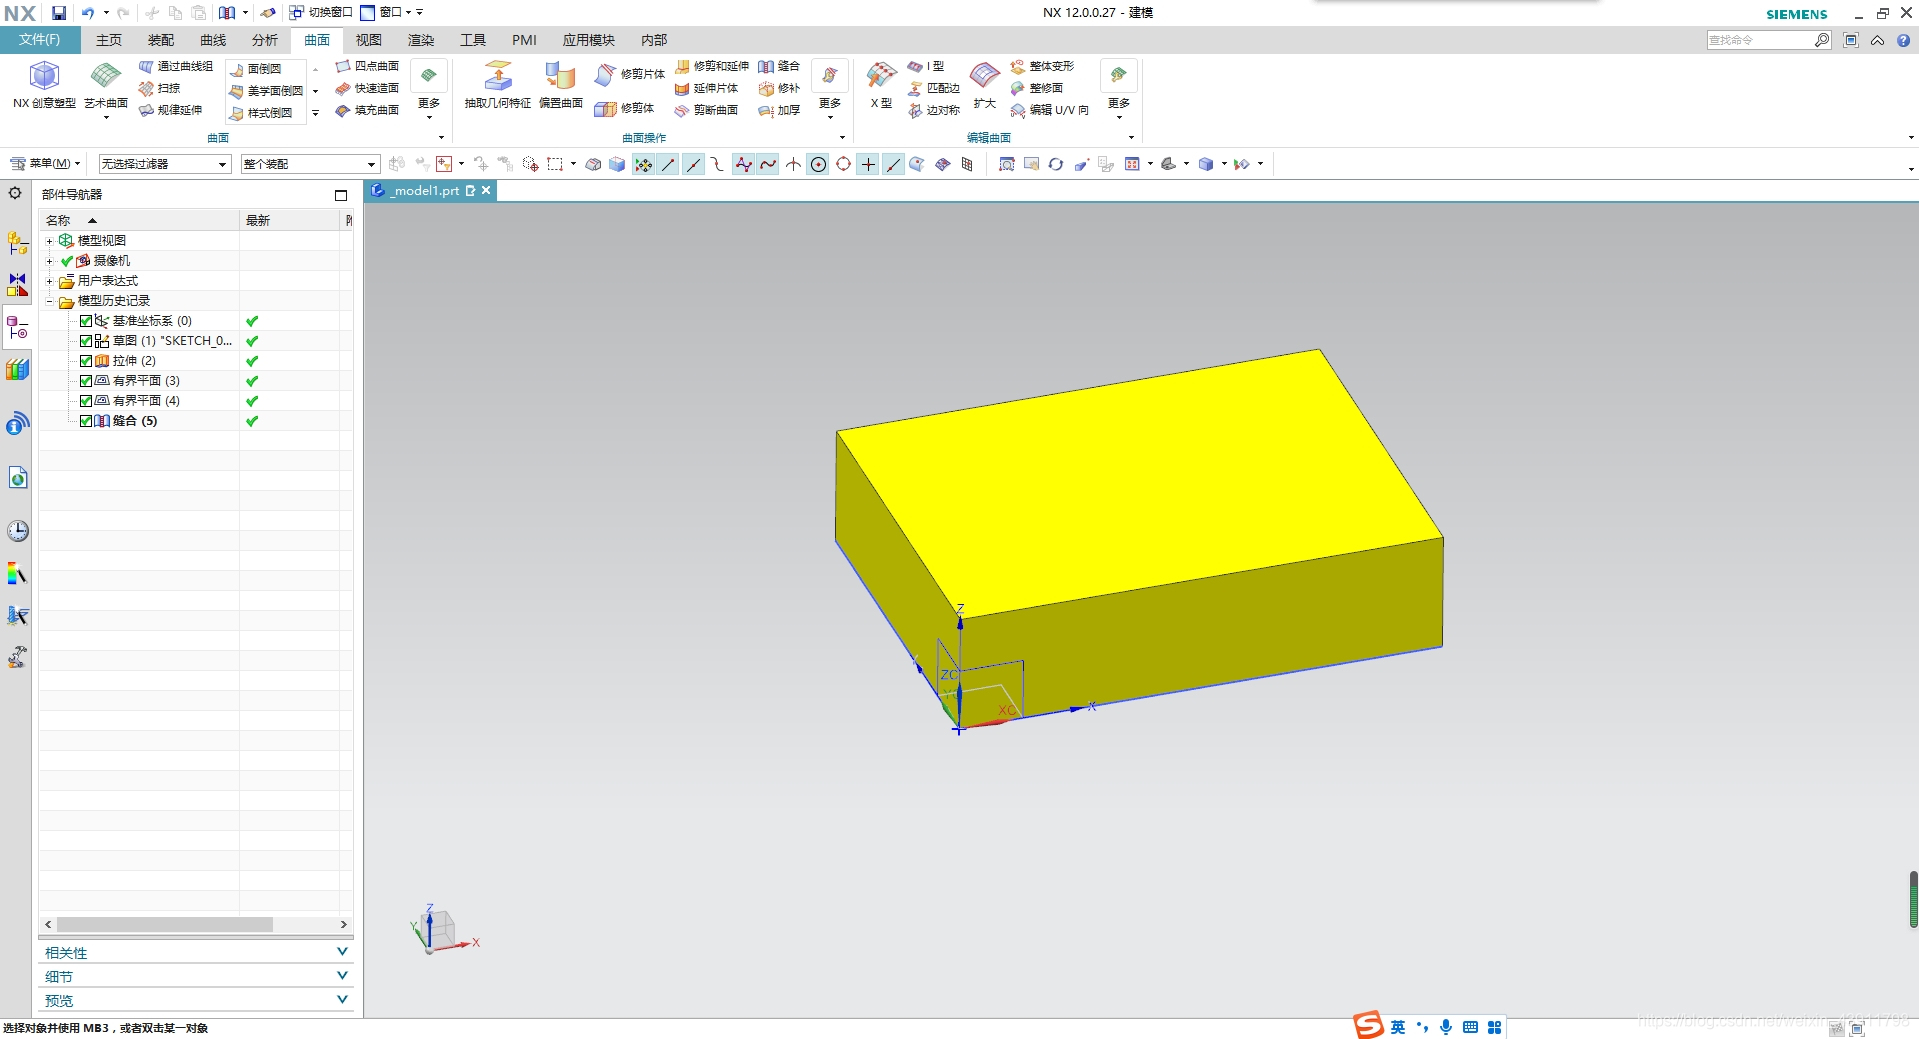Open the history clock sidebar icon
Viewport: 1919px width, 1039px height.
(x=18, y=530)
